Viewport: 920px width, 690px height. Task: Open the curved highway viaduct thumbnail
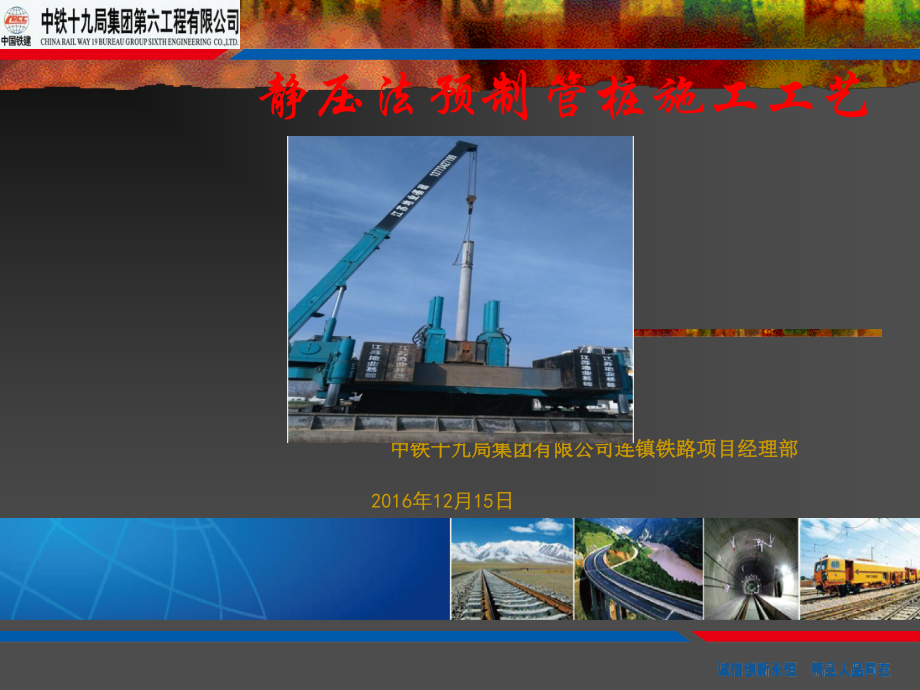pos(638,569)
